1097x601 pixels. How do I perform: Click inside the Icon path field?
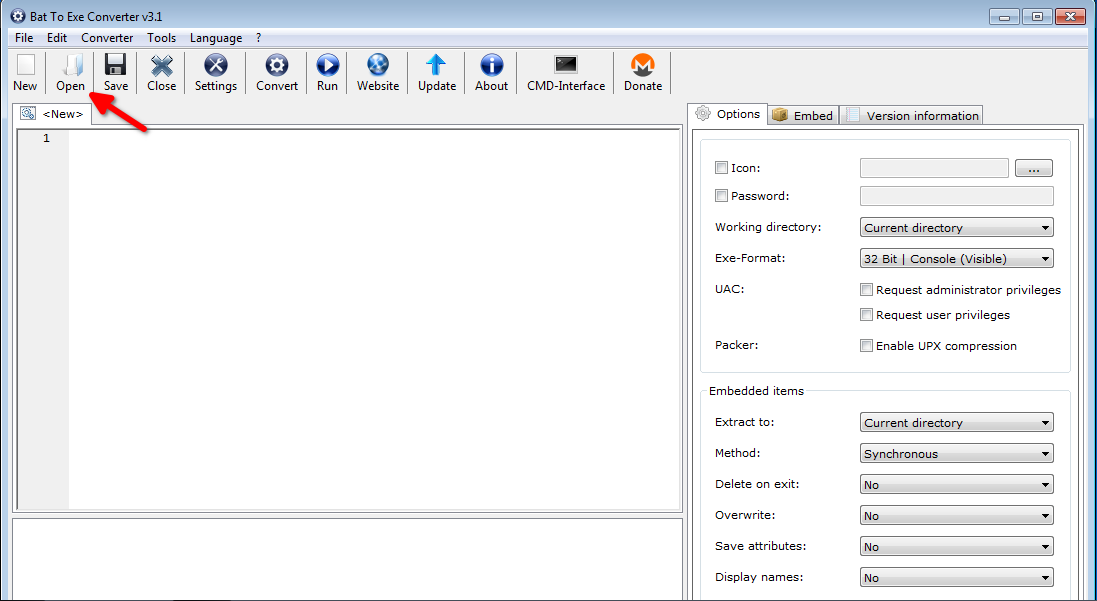point(934,168)
